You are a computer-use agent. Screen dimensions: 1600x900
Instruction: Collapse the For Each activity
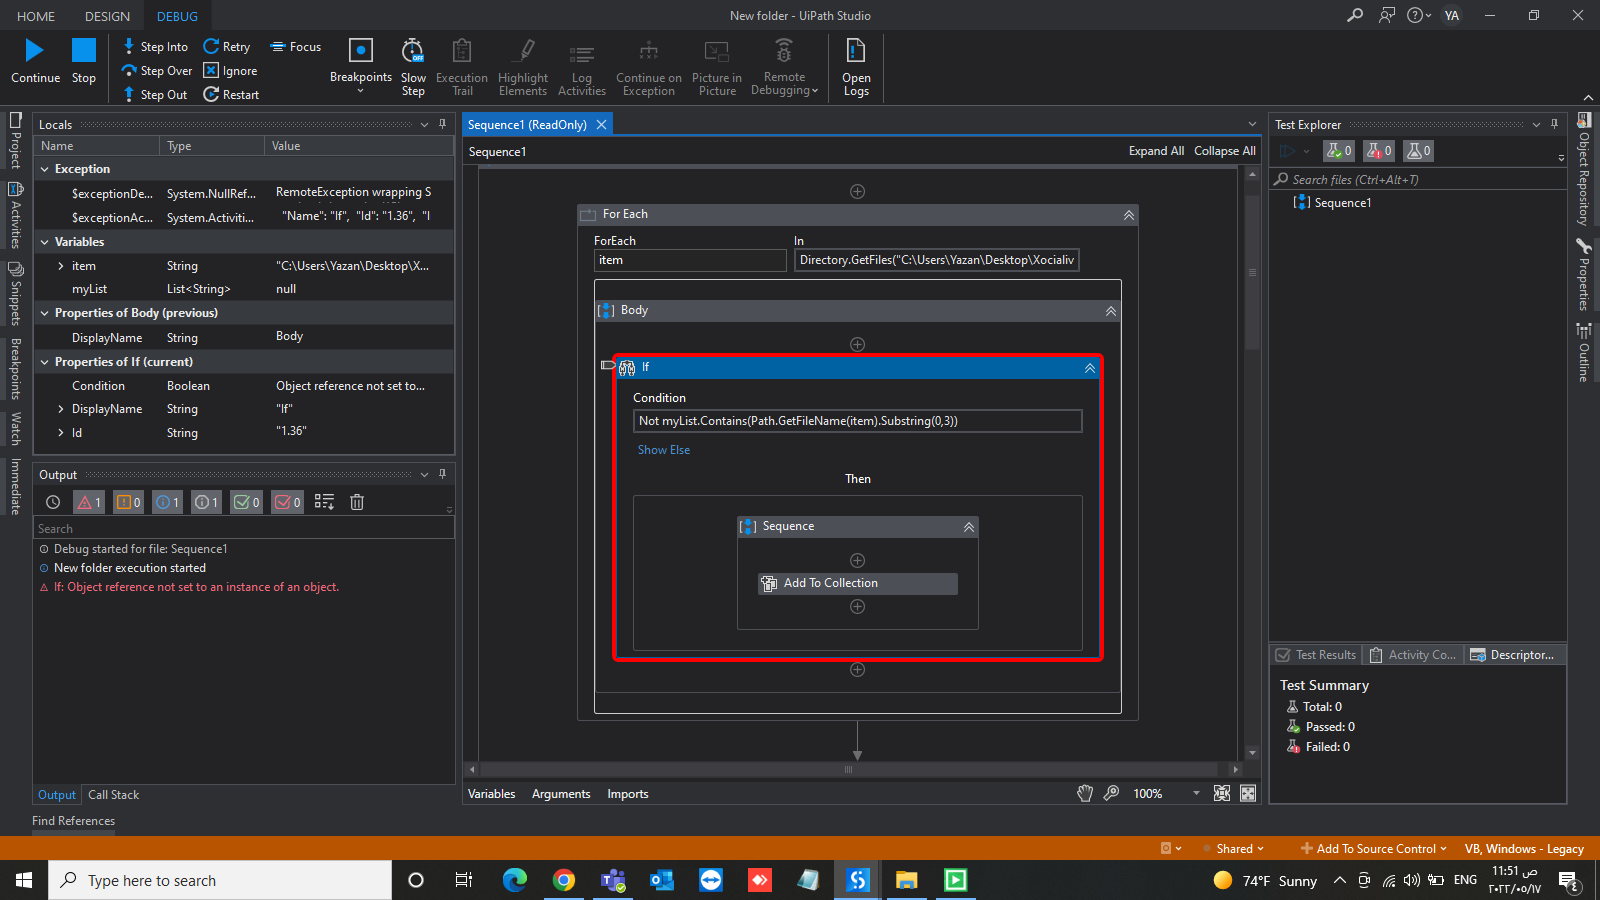tap(1128, 215)
